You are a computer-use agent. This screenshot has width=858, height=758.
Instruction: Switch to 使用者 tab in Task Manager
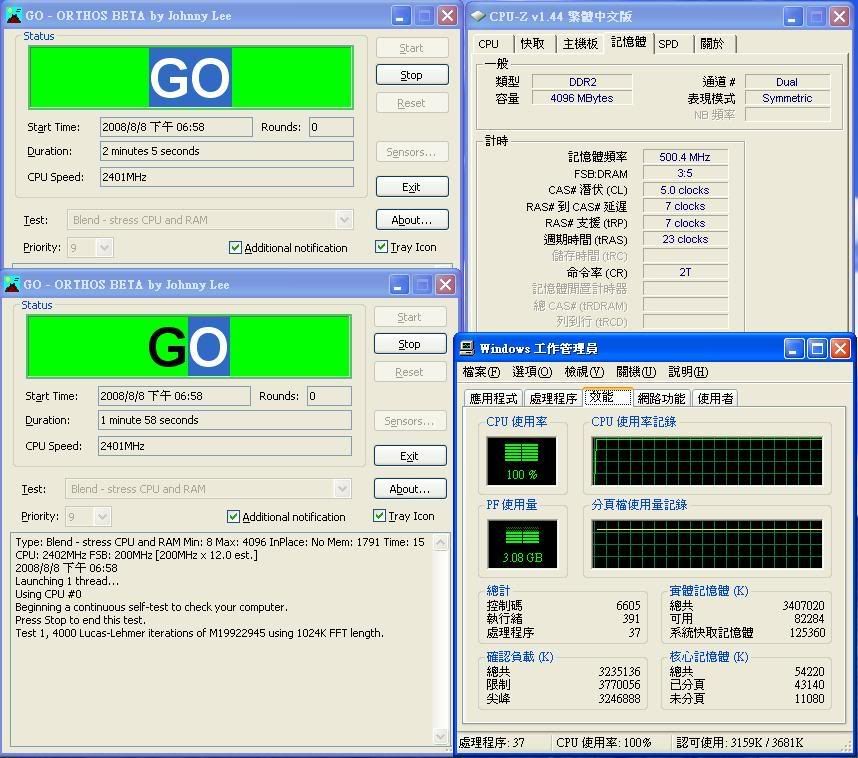pyautogui.click(x=715, y=398)
